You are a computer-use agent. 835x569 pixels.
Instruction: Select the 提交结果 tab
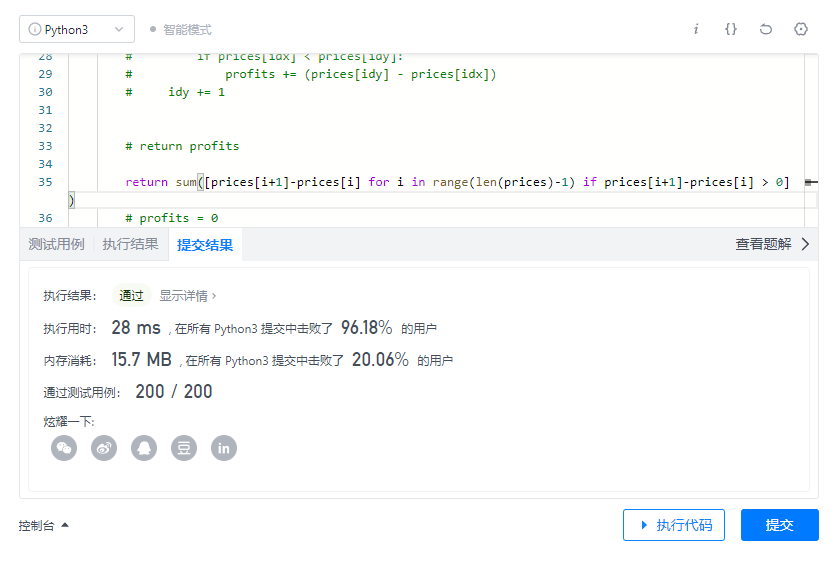click(x=205, y=245)
